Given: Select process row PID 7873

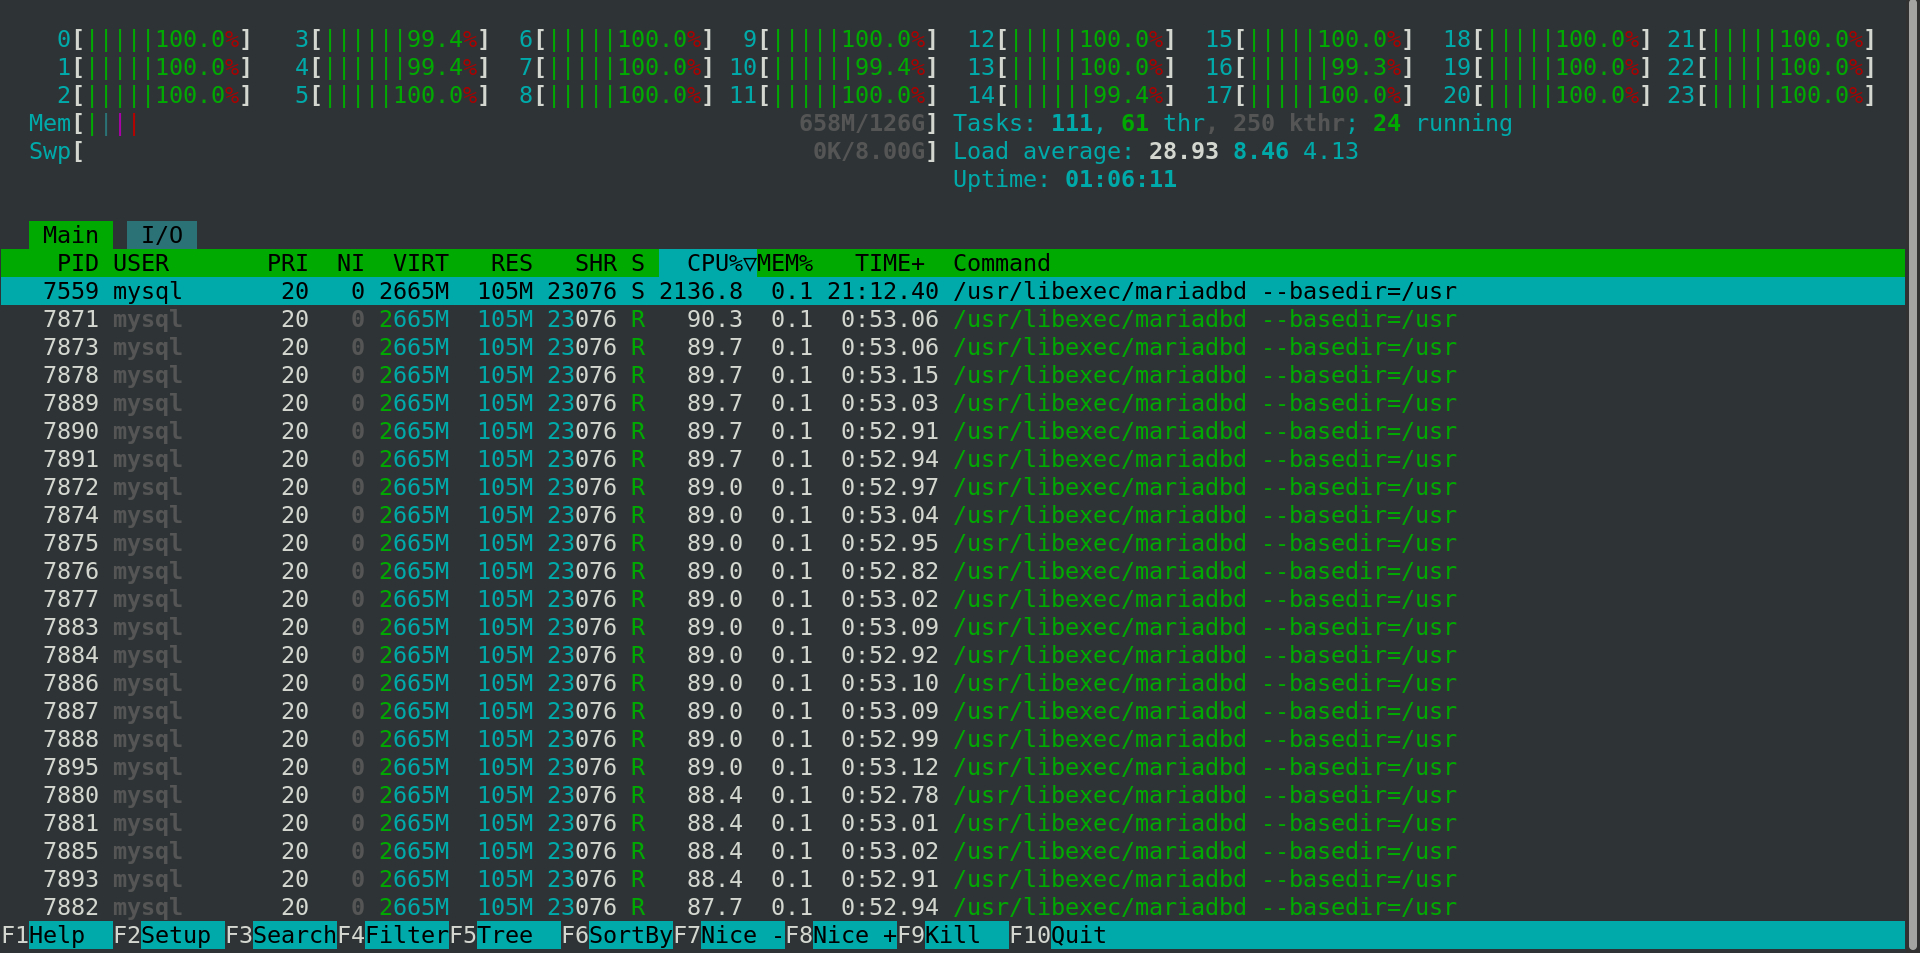Looking at the screenshot, I should click(953, 347).
